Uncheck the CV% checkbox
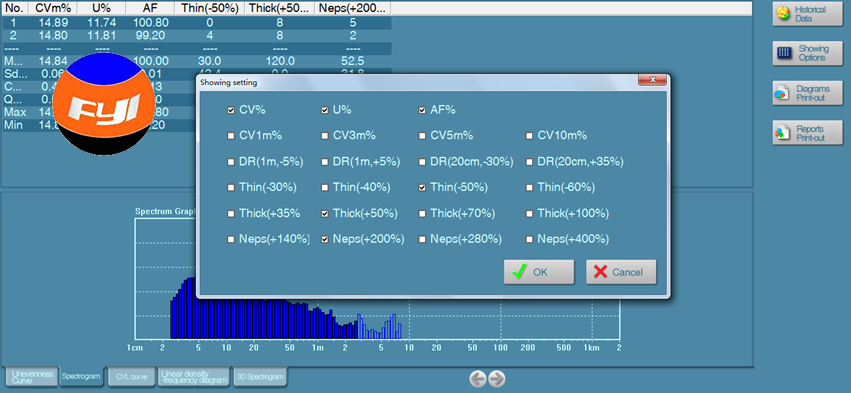 point(231,110)
